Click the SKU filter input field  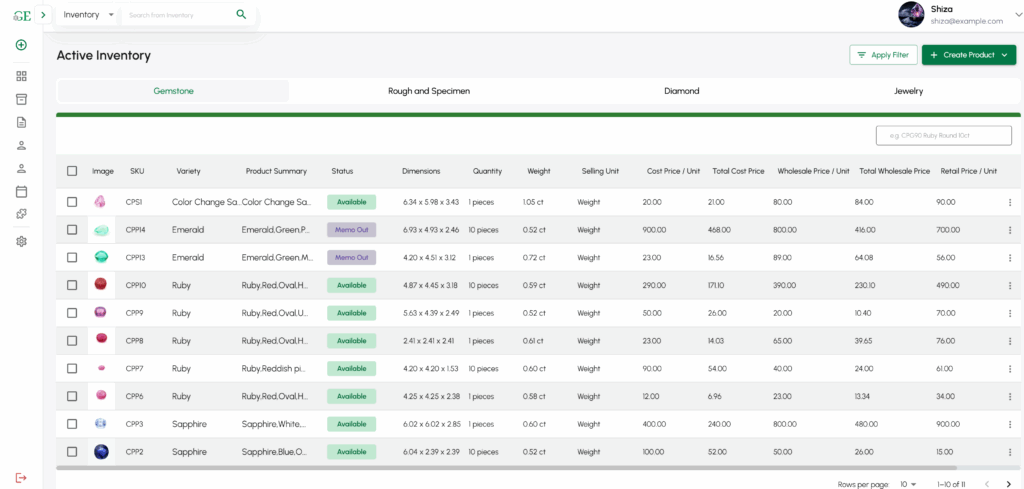point(943,135)
